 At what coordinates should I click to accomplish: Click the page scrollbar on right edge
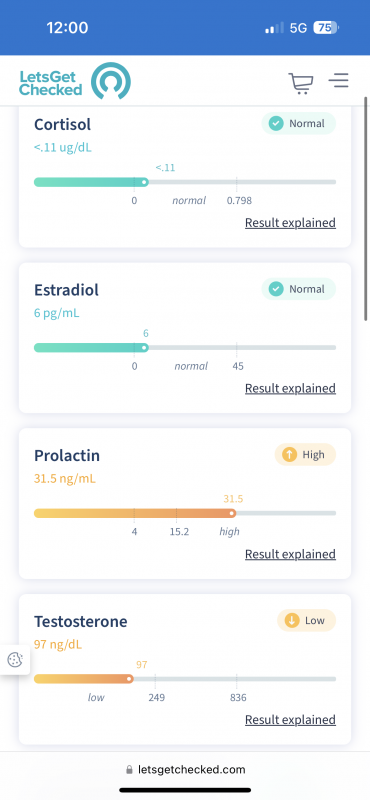point(365,209)
